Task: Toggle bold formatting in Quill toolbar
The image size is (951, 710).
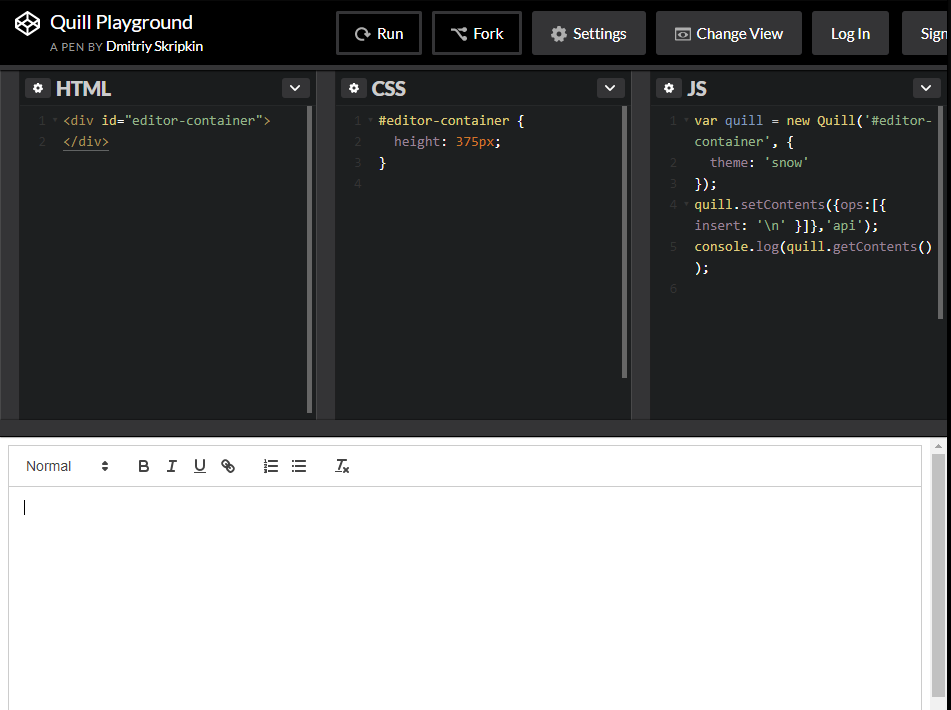Action: tap(144, 466)
